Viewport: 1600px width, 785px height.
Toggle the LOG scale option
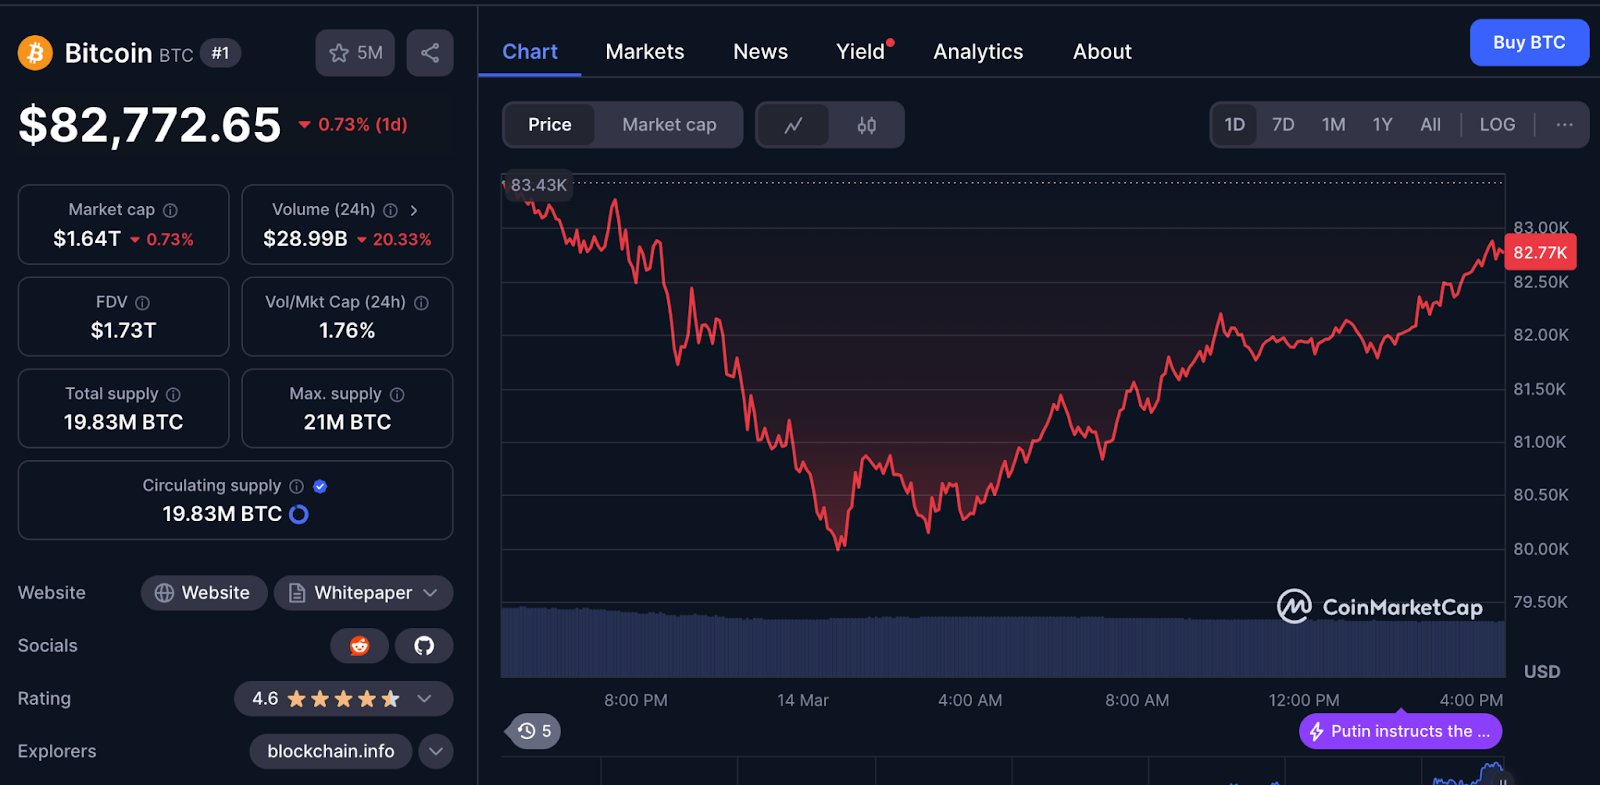(1497, 125)
